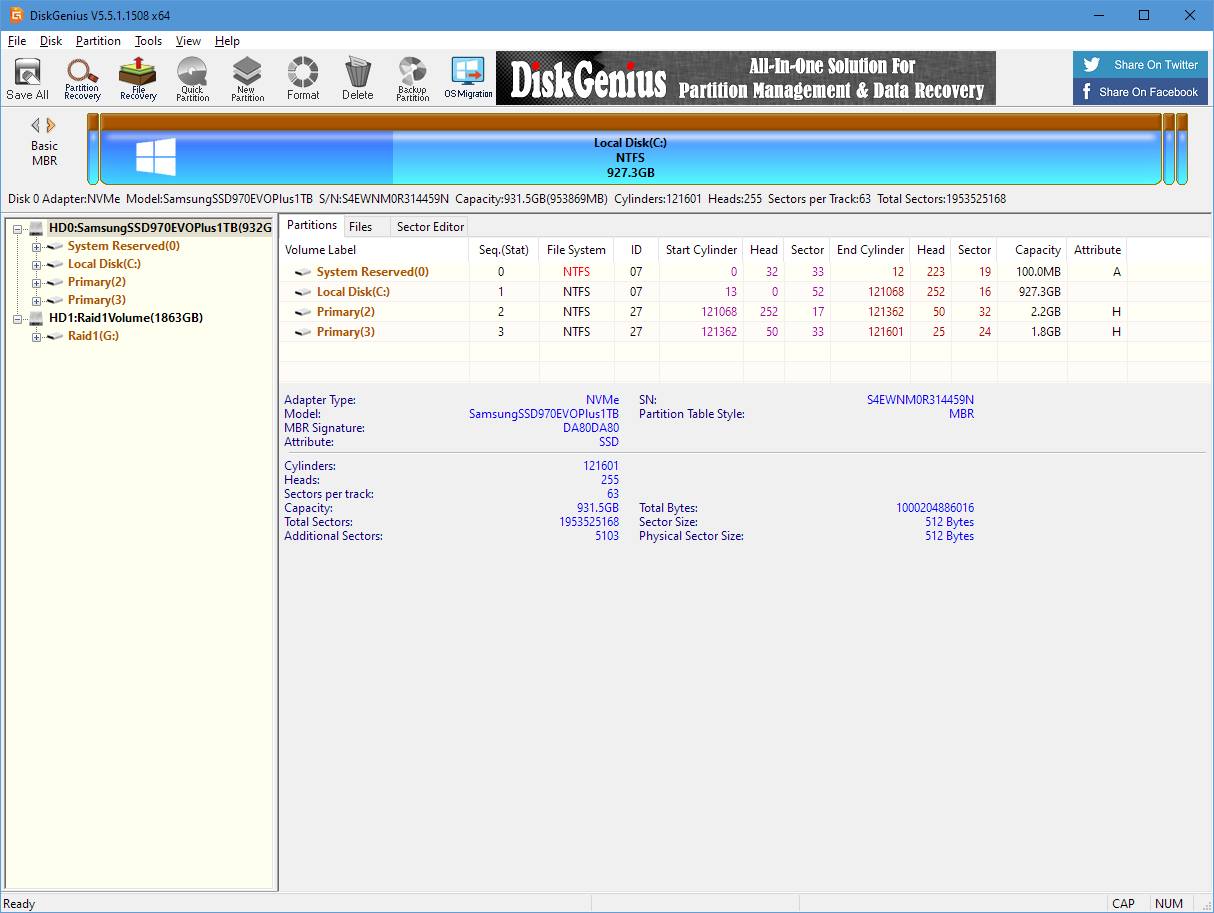The height and width of the screenshot is (913, 1214).
Task: Go to previous disk arrow
Action: tap(36, 125)
